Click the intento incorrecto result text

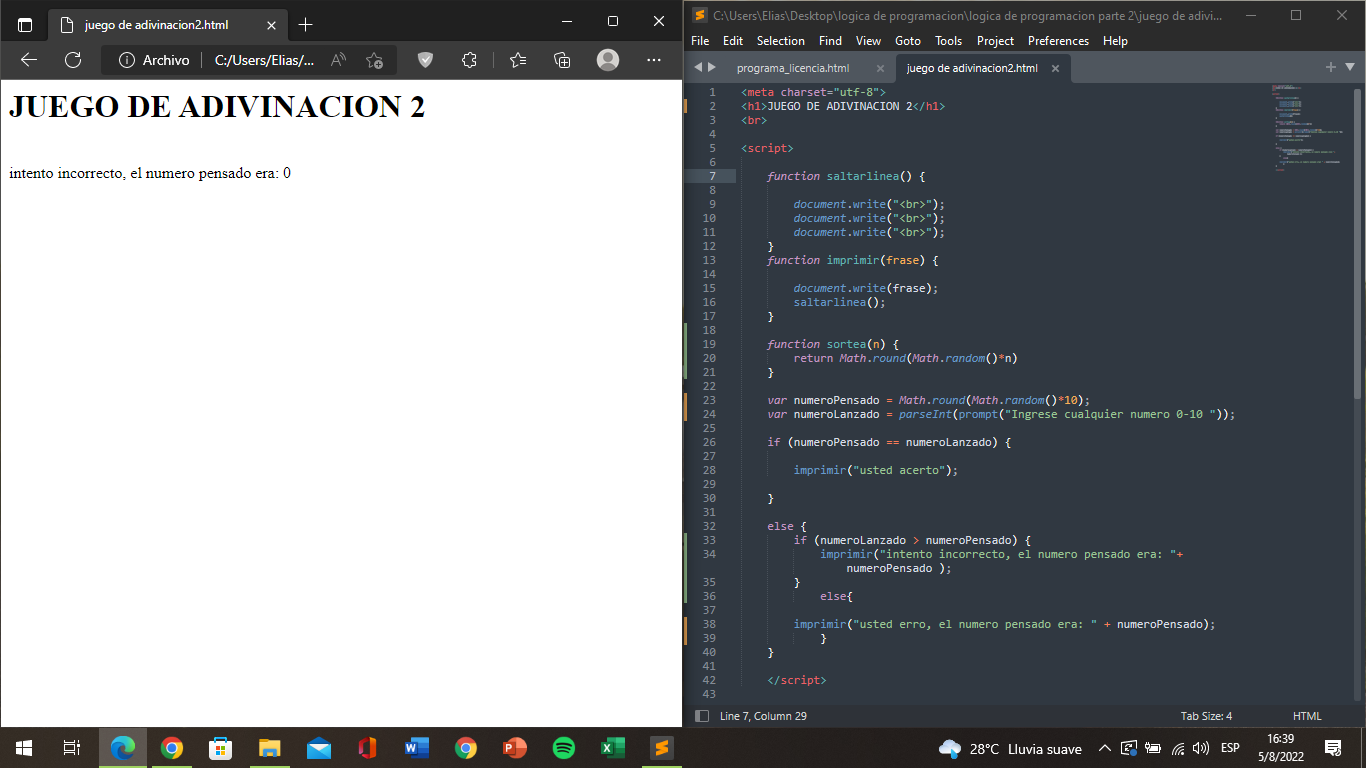coord(150,173)
